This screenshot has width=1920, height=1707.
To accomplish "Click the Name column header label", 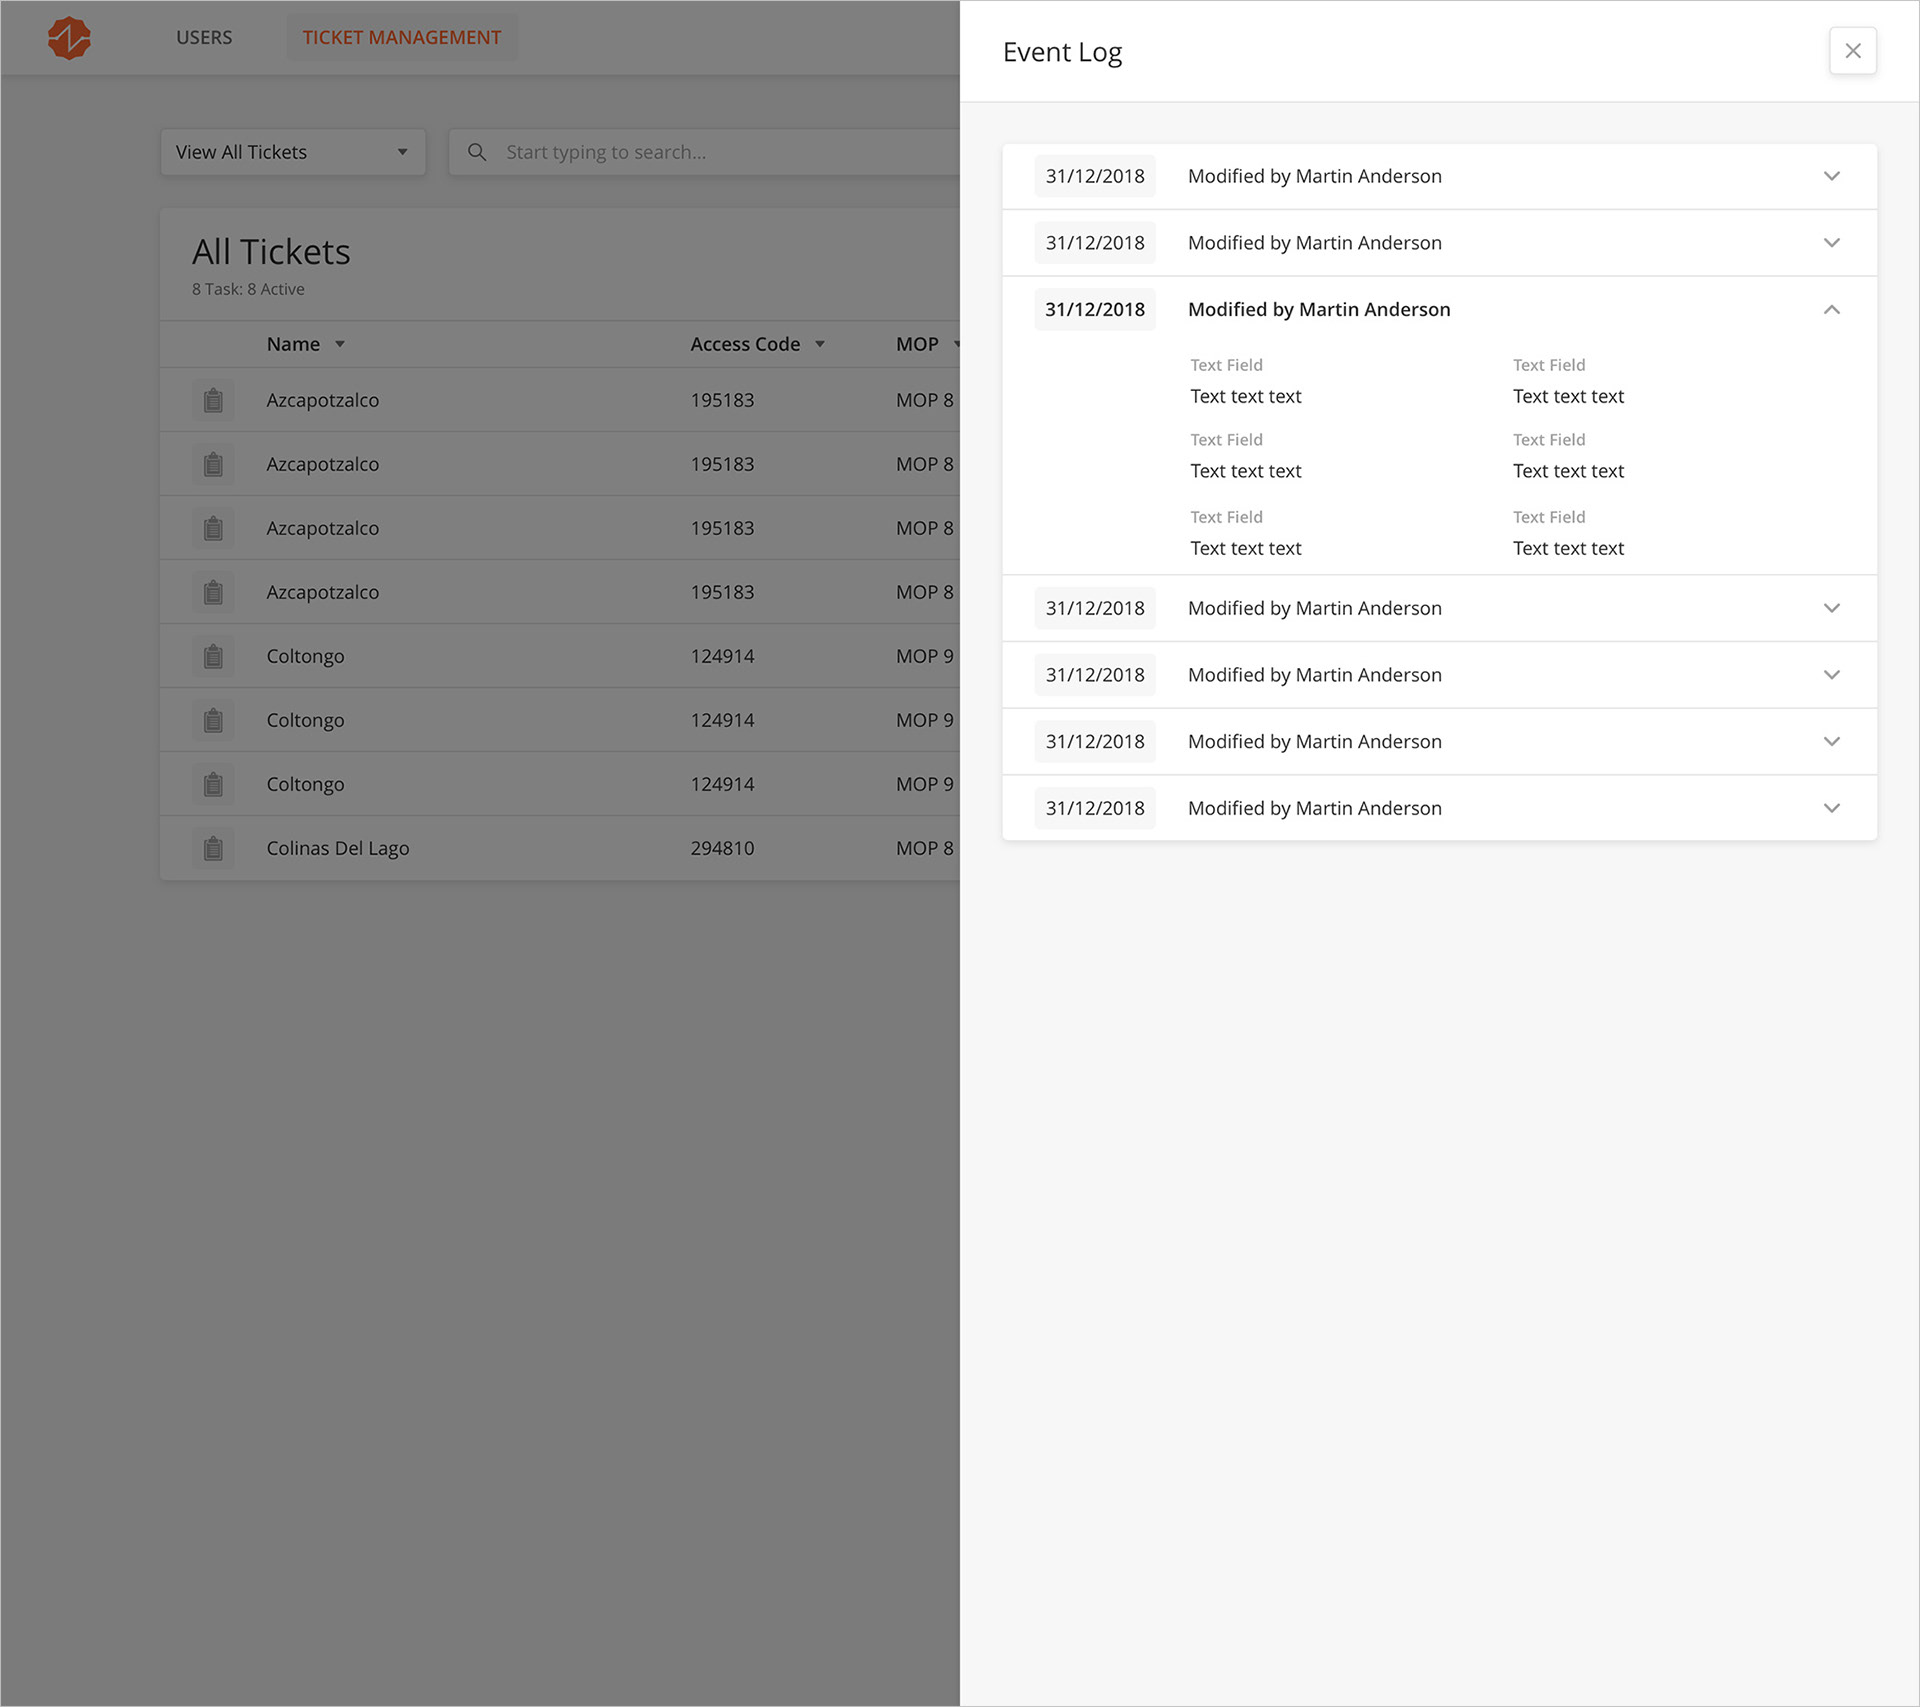I will pyautogui.click(x=293, y=344).
